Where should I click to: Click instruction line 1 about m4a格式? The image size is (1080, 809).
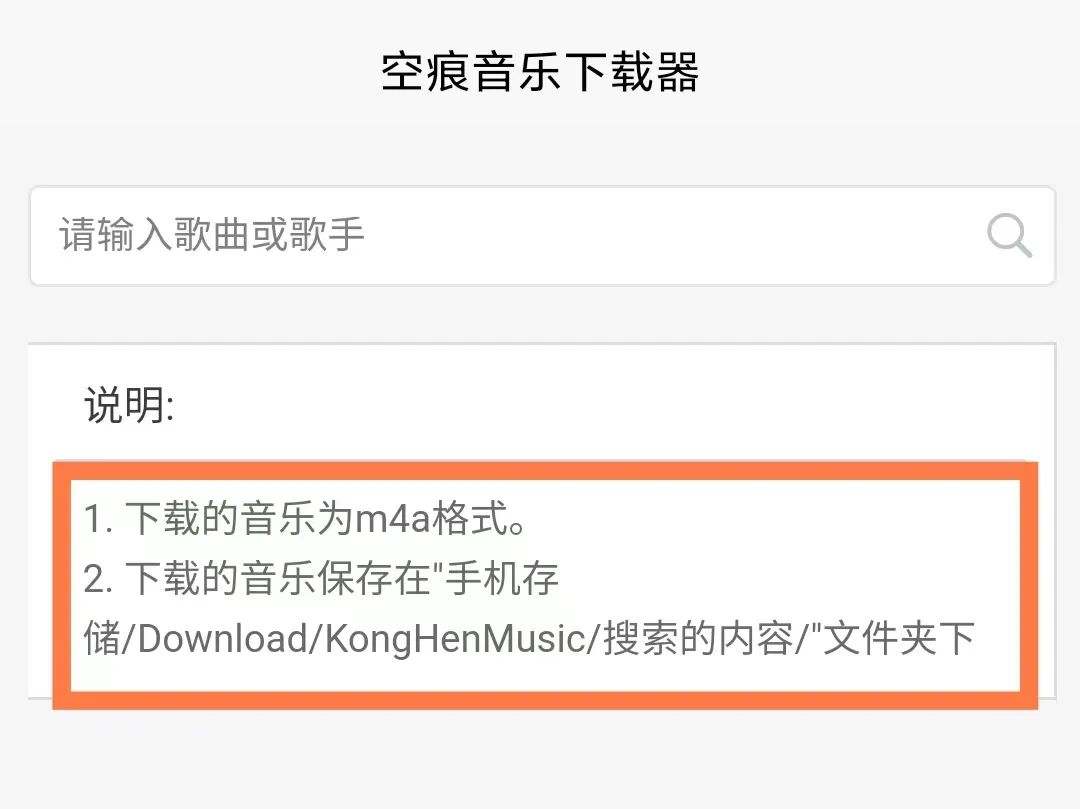305,518
